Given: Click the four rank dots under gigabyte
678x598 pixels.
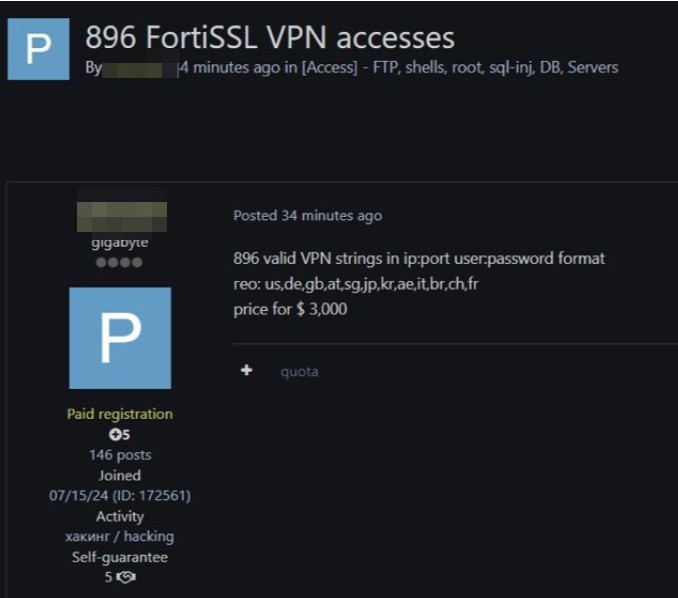Looking at the screenshot, I should pos(120,263).
